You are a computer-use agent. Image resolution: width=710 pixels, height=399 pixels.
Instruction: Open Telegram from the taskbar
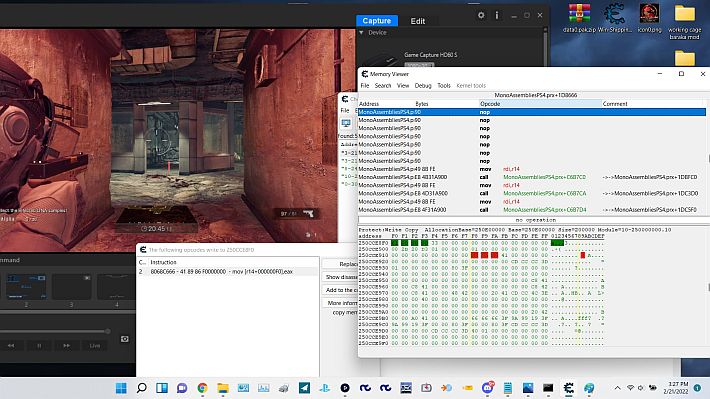click(x=304, y=388)
